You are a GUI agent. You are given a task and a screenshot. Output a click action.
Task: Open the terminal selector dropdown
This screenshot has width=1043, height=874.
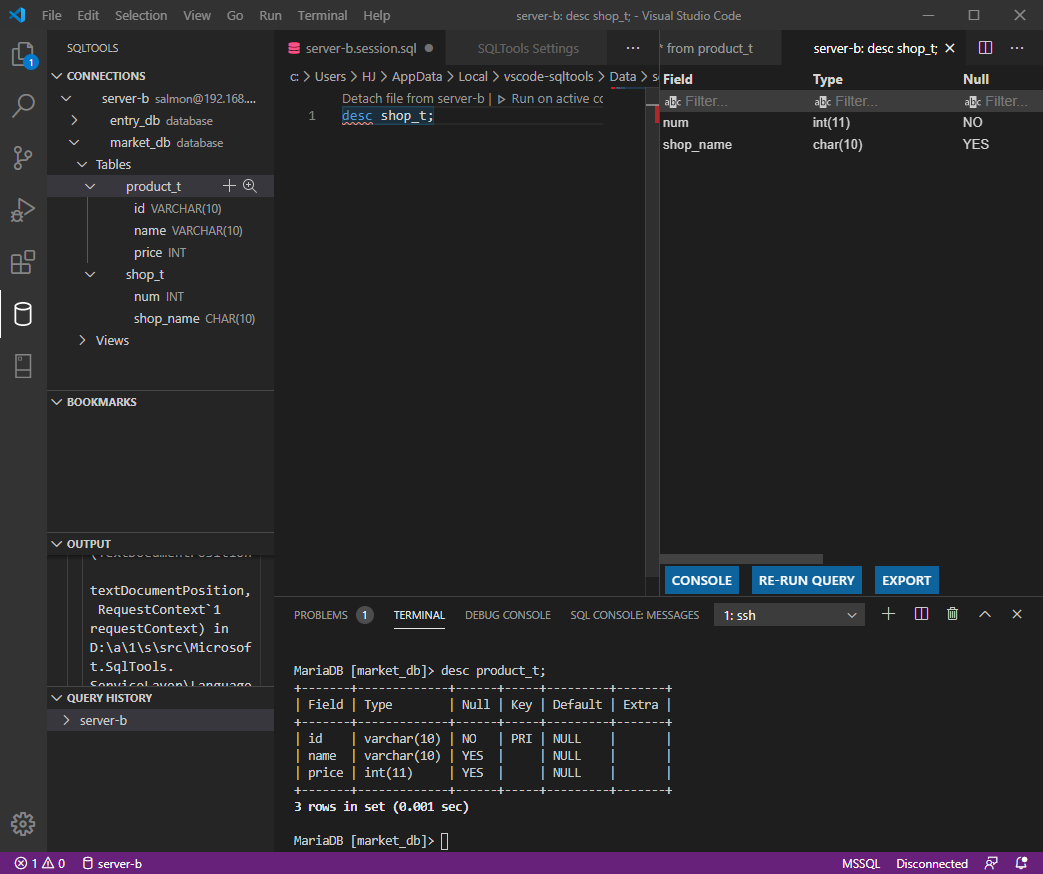point(790,615)
